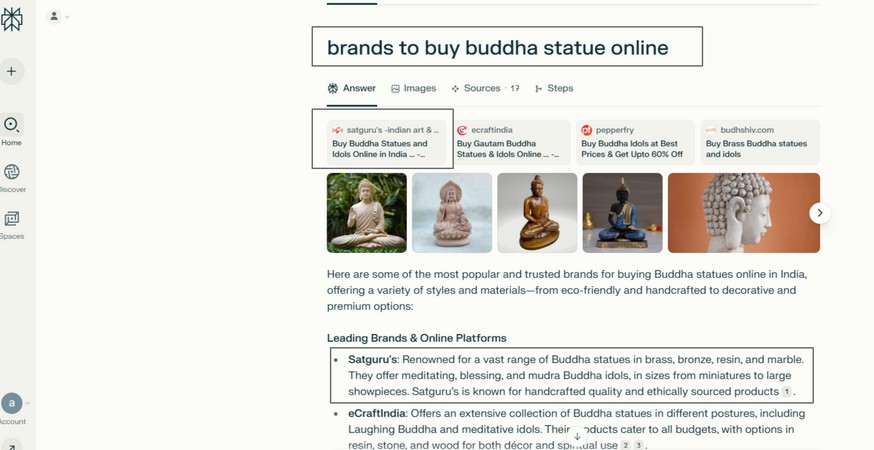Open the Spaces section icon
The height and width of the screenshot is (450, 874).
(x=11, y=219)
